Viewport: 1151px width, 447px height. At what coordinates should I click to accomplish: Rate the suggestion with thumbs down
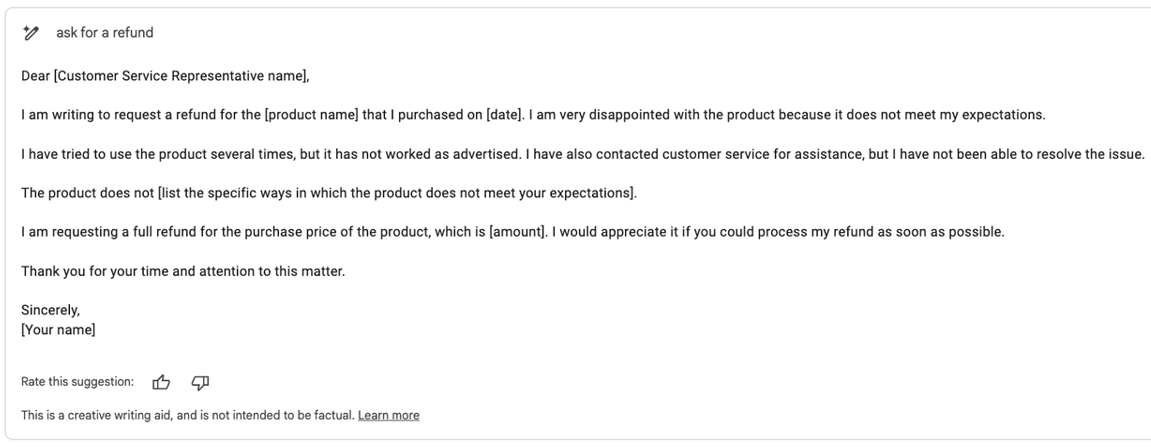(x=200, y=382)
